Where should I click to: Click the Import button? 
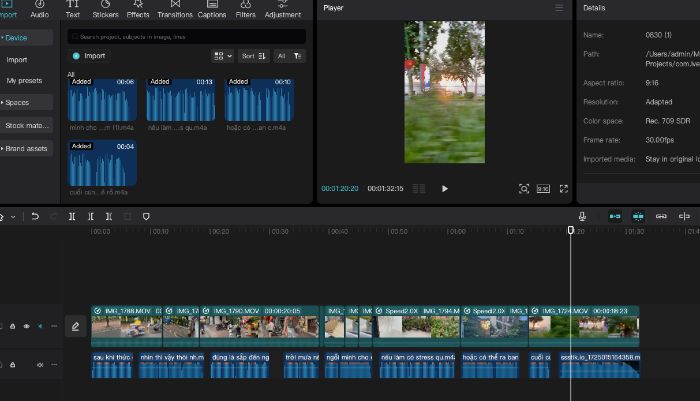(x=89, y=56)
